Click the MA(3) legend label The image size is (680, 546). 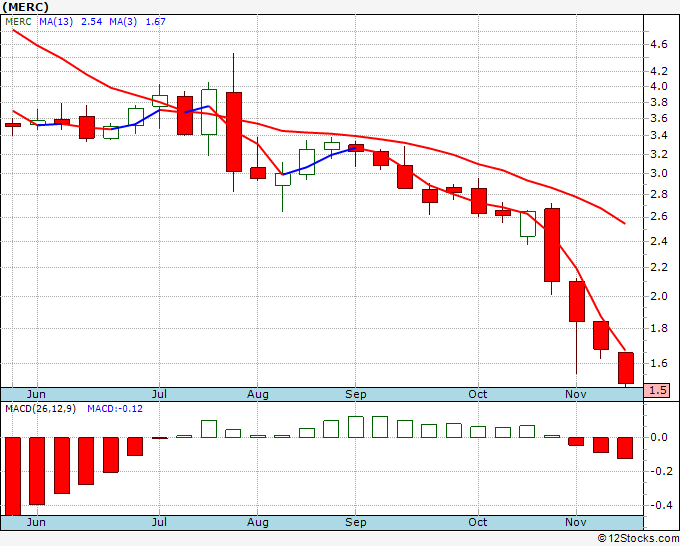tap(123, 22)
